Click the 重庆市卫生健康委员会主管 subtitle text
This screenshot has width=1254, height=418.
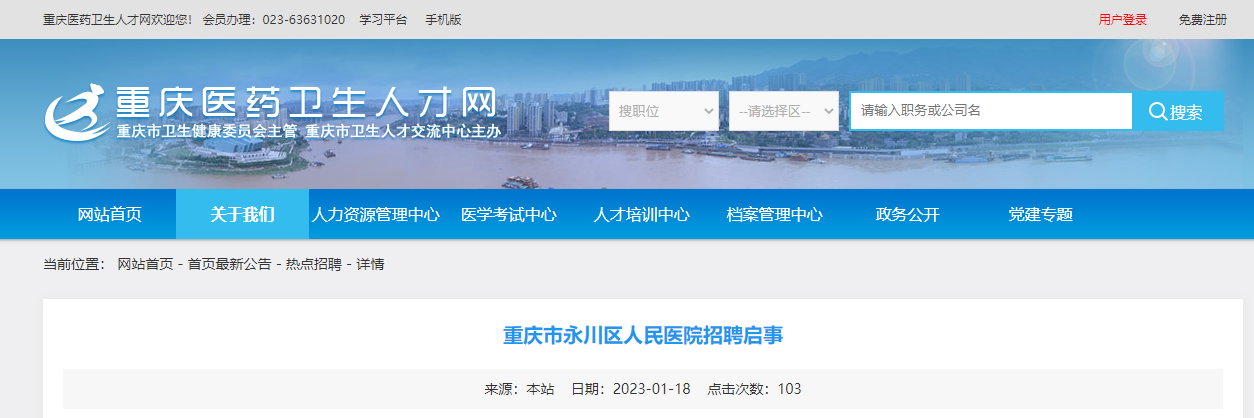pyautogui.click(x=207, y=132)
